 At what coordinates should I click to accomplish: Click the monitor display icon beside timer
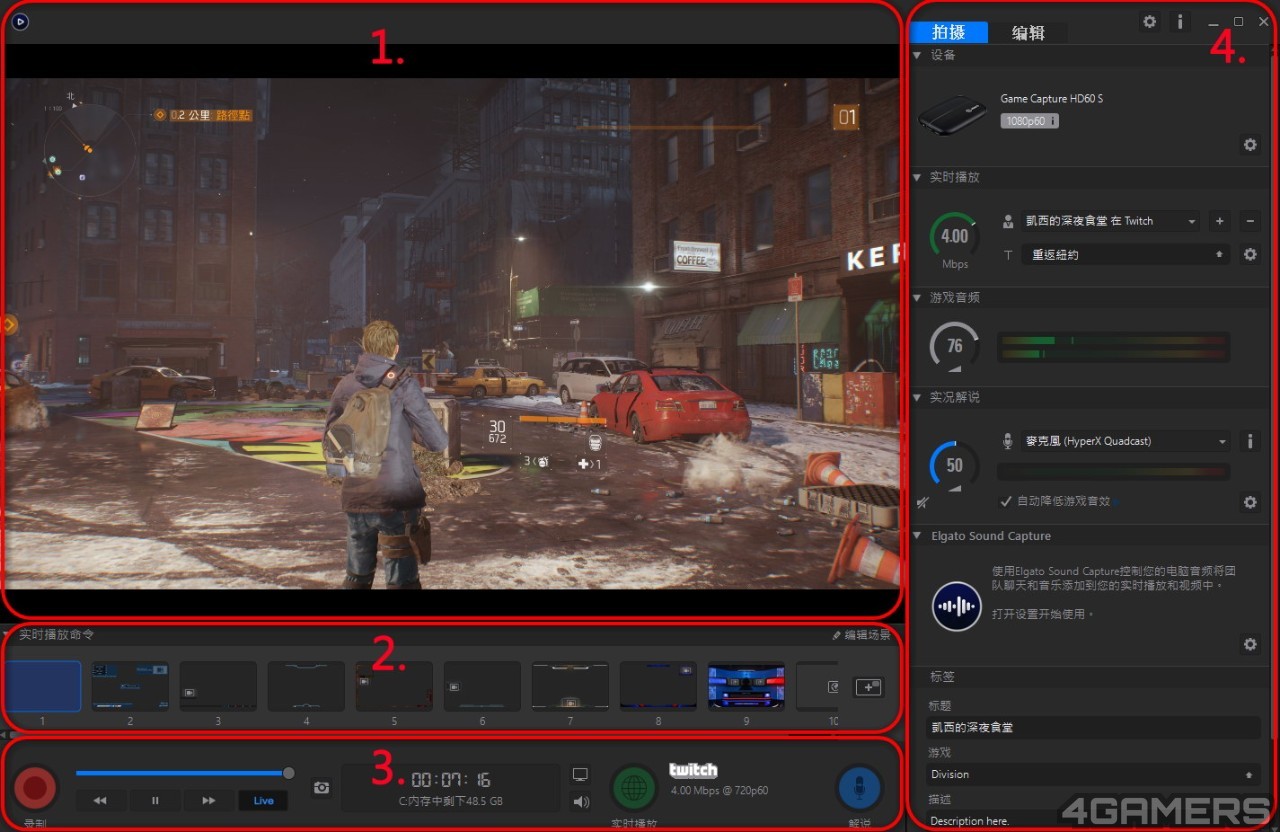[580, 774]
